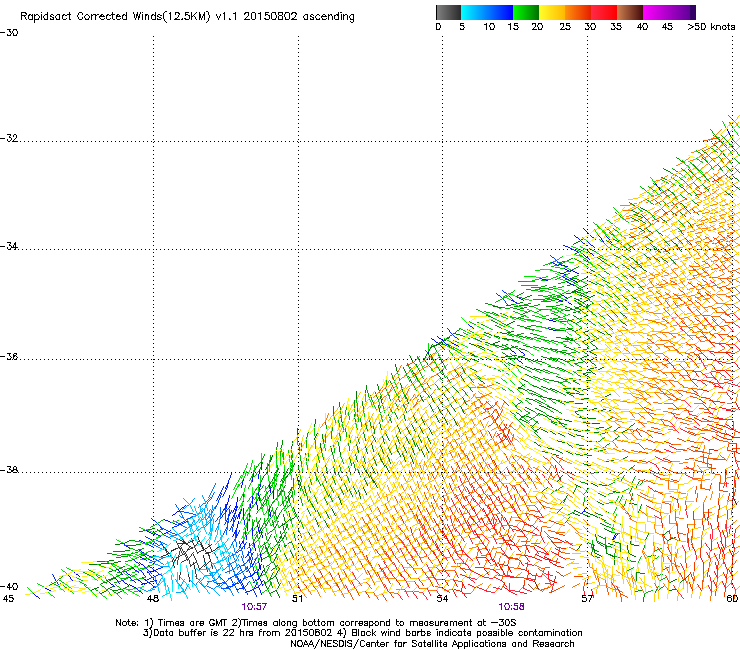Click the 51 longitude axis label

point(297,599)
